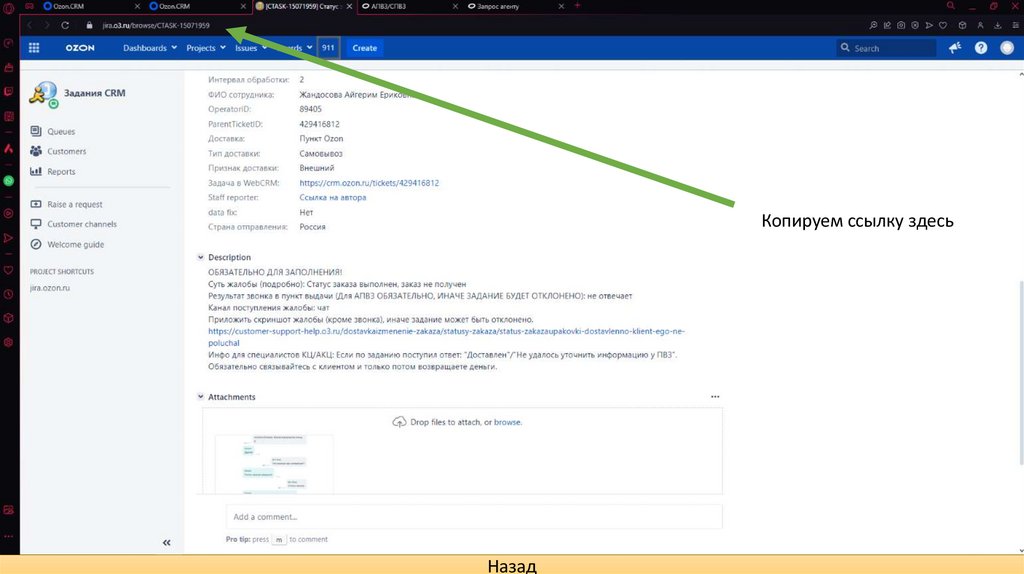Click the Задания CRM project avatar
1024x574 pixels.
click(x=43, y=94)
